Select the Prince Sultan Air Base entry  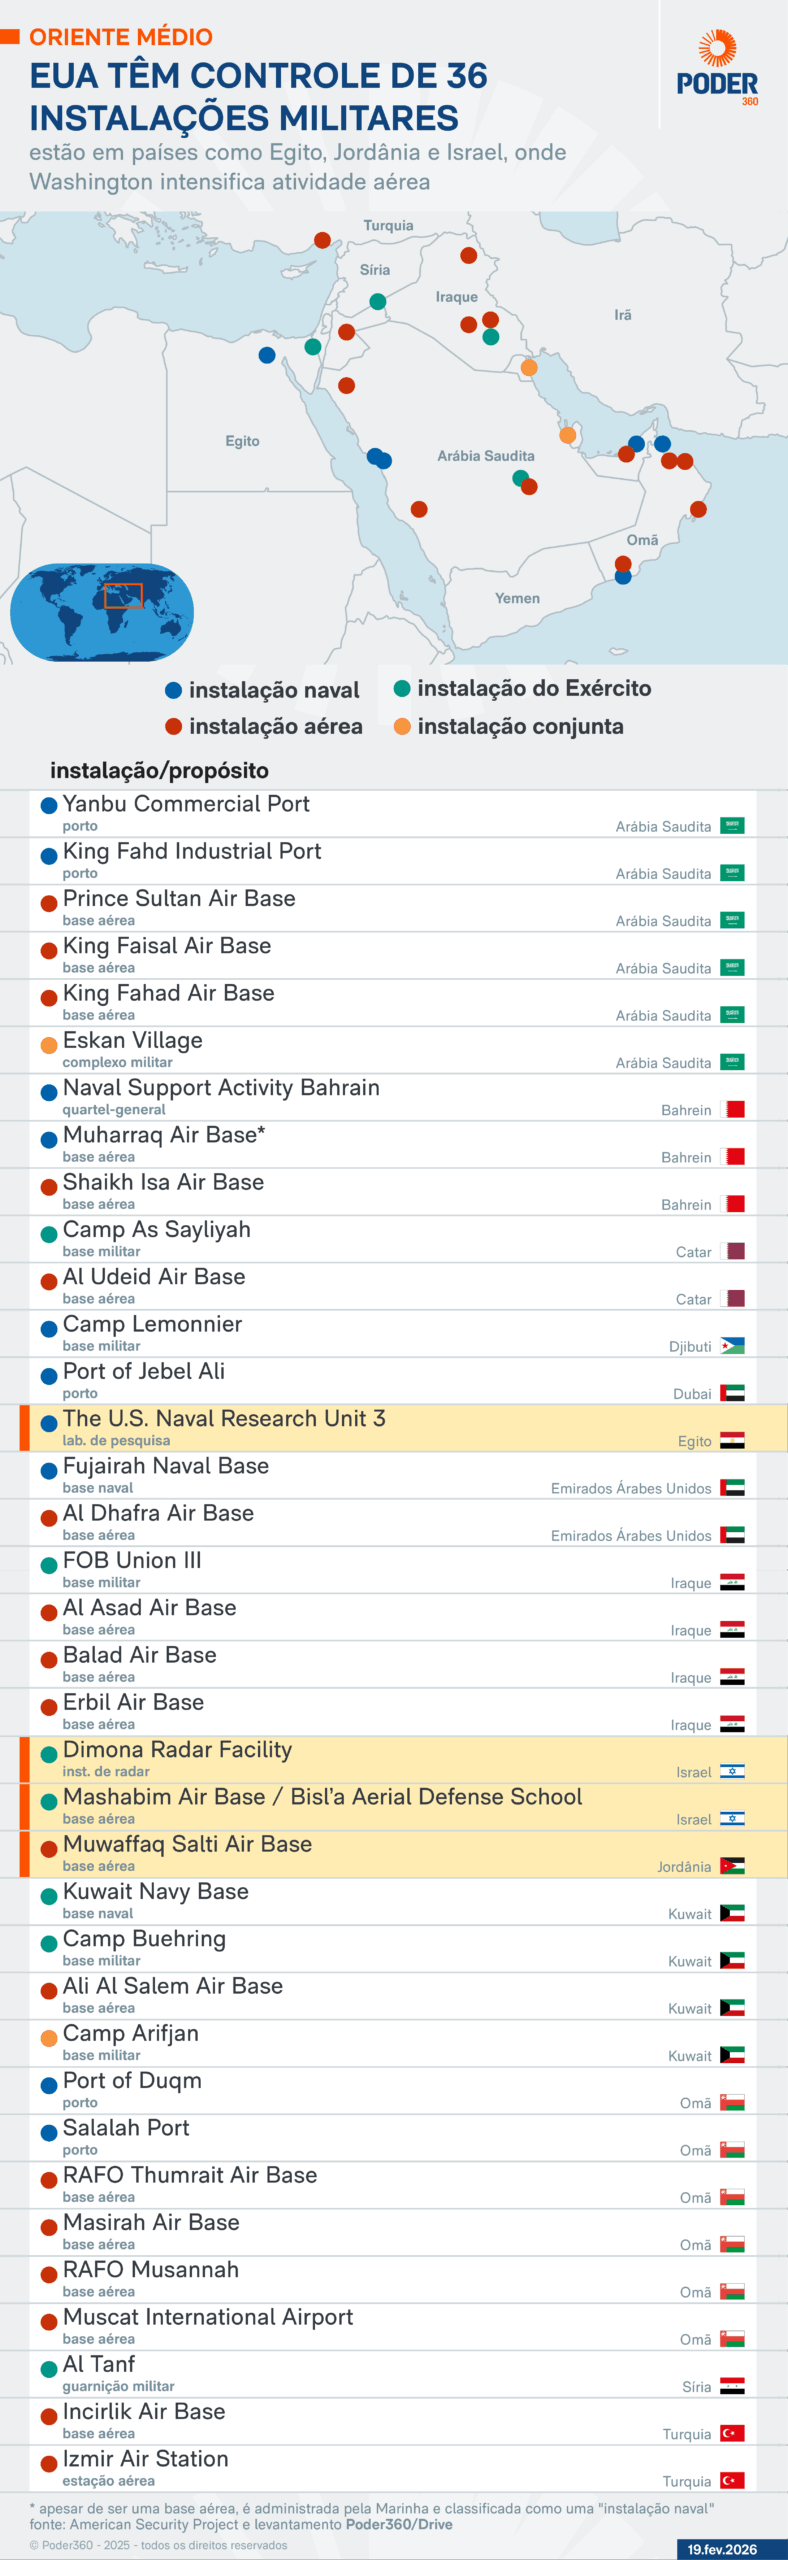(x=179, y=899)
